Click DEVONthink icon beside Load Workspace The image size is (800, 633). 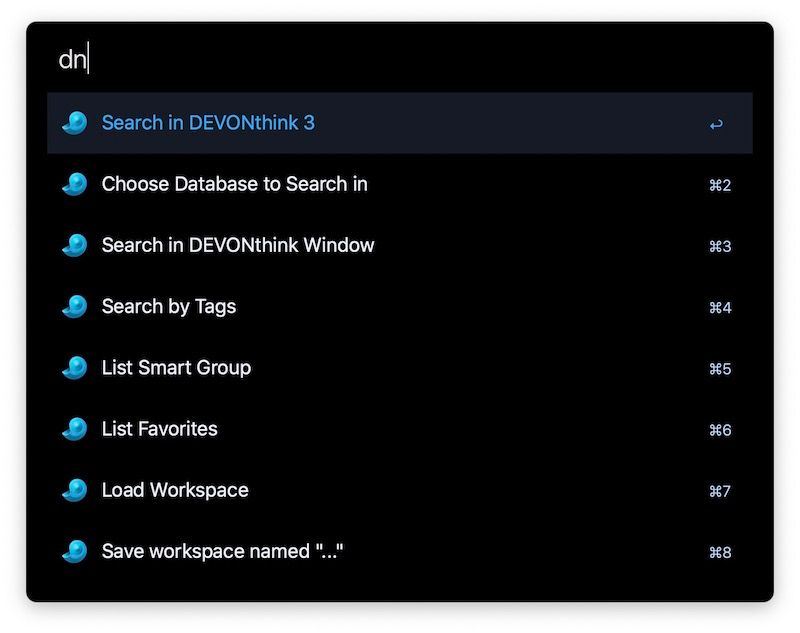pos(75,490)
